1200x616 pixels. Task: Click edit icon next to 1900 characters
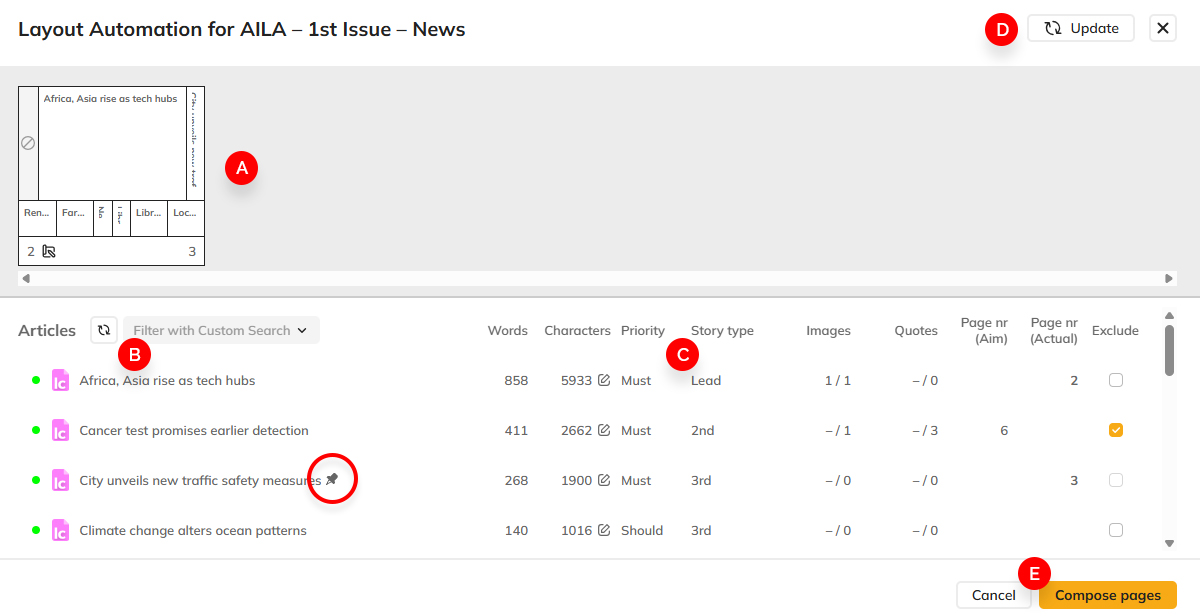coord(604,480)
